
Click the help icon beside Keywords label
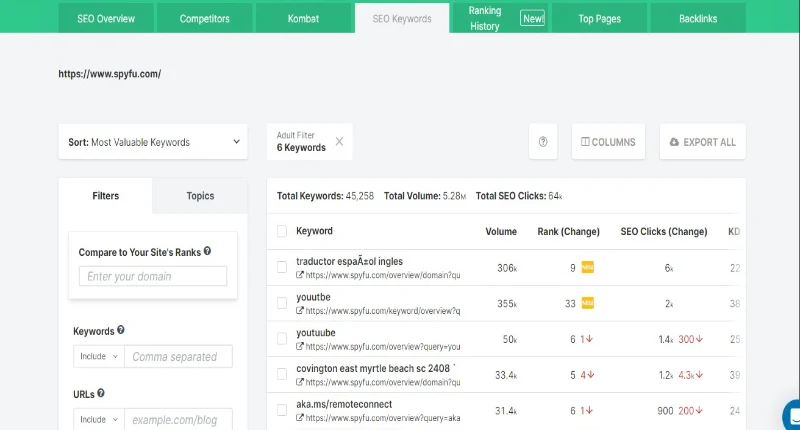click(x=120, y=330)
